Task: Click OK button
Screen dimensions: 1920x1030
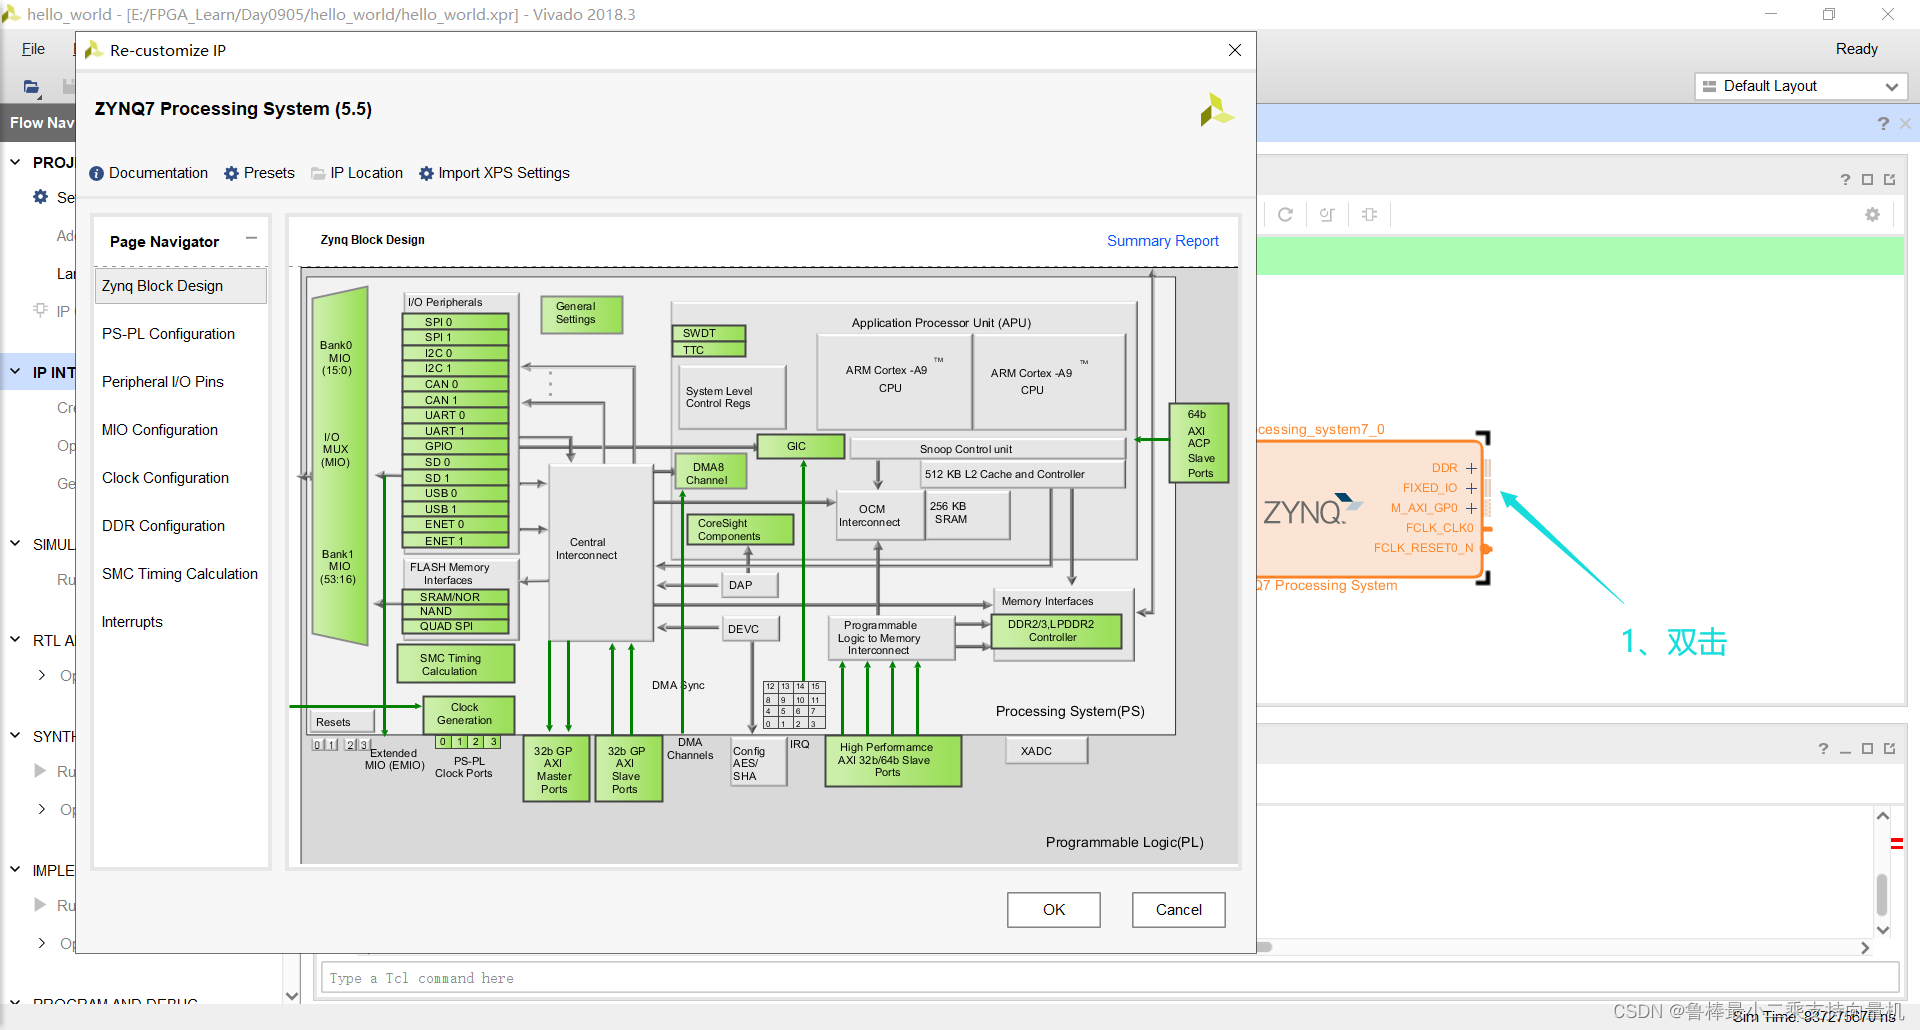Action: (1054, 910)
